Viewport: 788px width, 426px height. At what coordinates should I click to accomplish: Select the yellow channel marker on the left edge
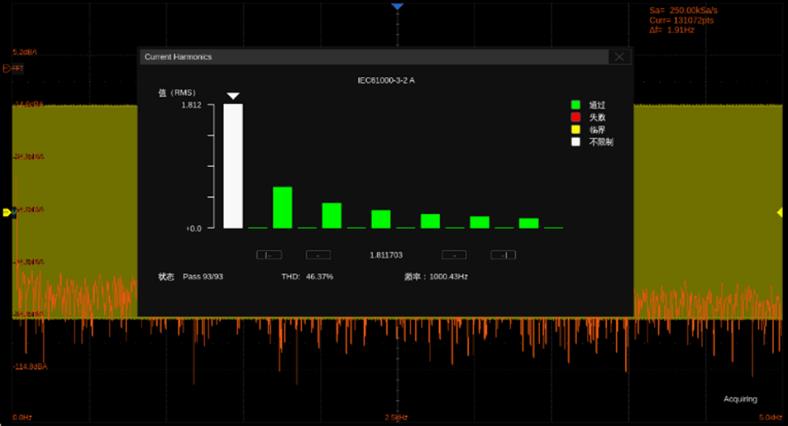coord(8,212)
